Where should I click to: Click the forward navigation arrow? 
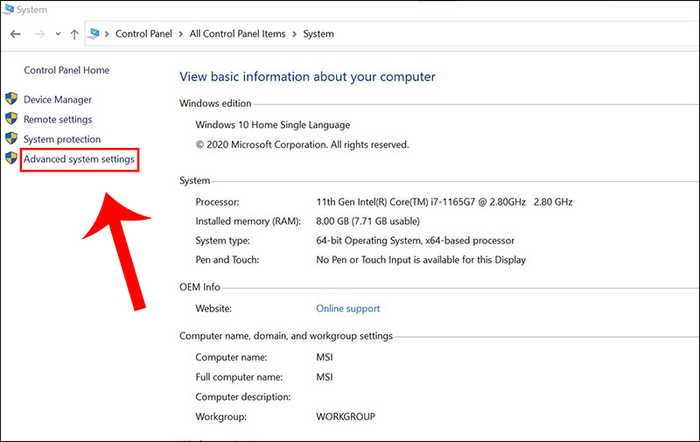coord(40,34)
